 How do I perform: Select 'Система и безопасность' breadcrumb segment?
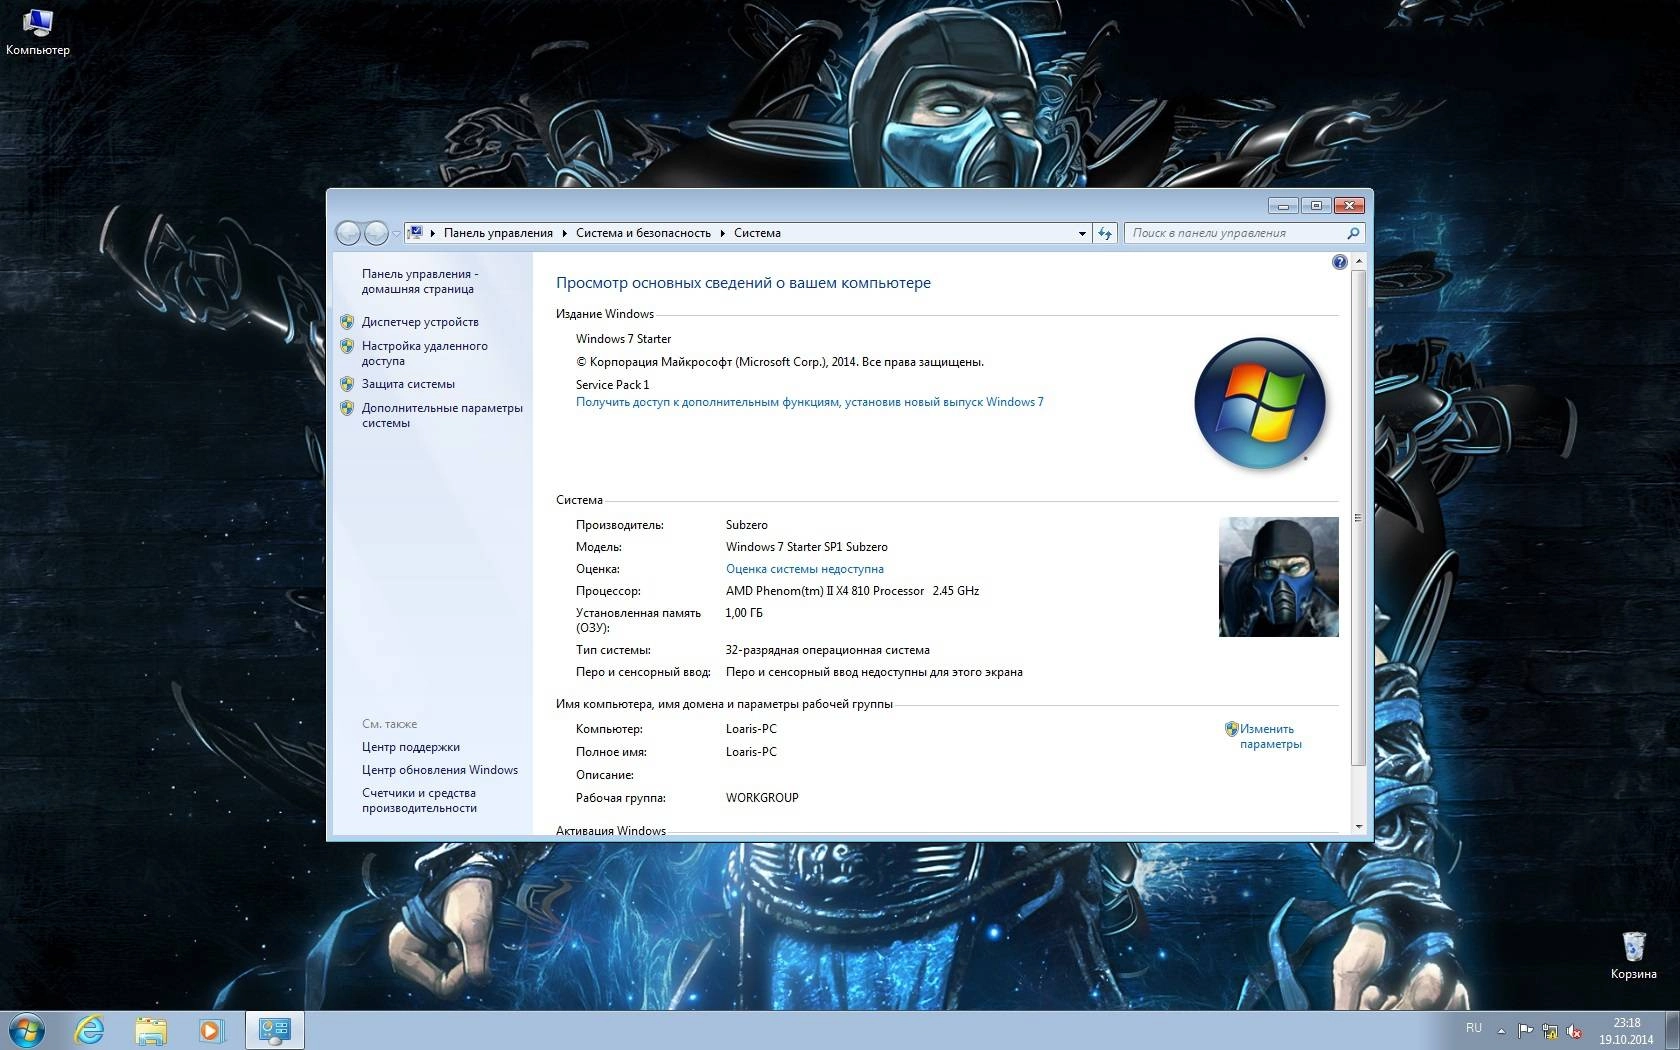click(643, 233)
